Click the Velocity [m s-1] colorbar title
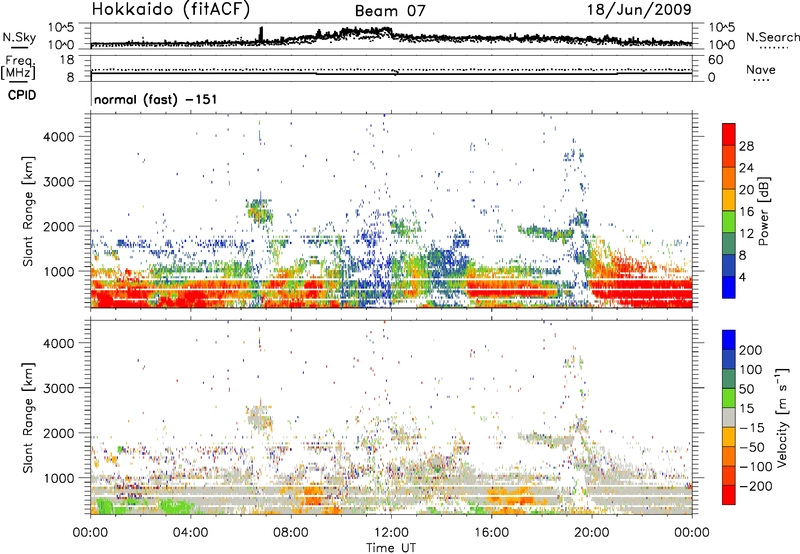 pyautogui.click(x=782, y=417)
